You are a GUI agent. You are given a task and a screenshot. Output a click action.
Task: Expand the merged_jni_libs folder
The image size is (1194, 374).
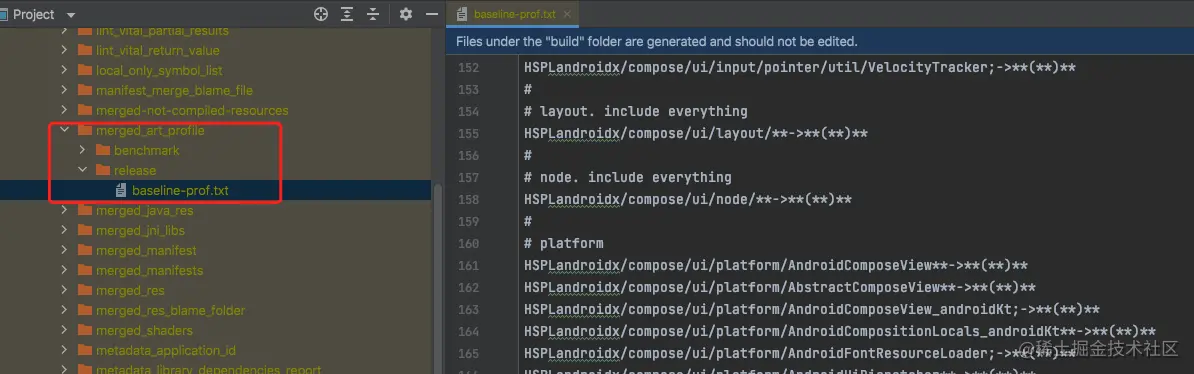pos(65,230)
